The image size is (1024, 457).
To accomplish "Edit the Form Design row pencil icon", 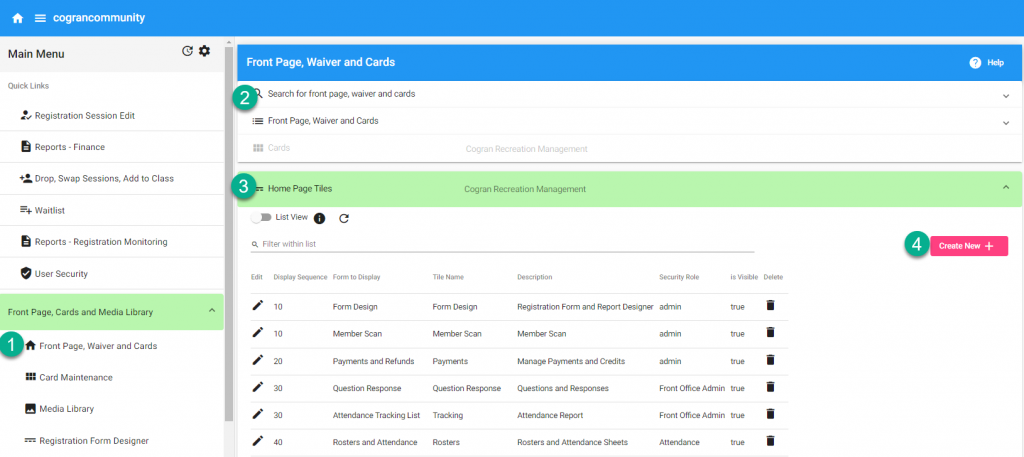I will pyautogui.click(x=257, y=306).
